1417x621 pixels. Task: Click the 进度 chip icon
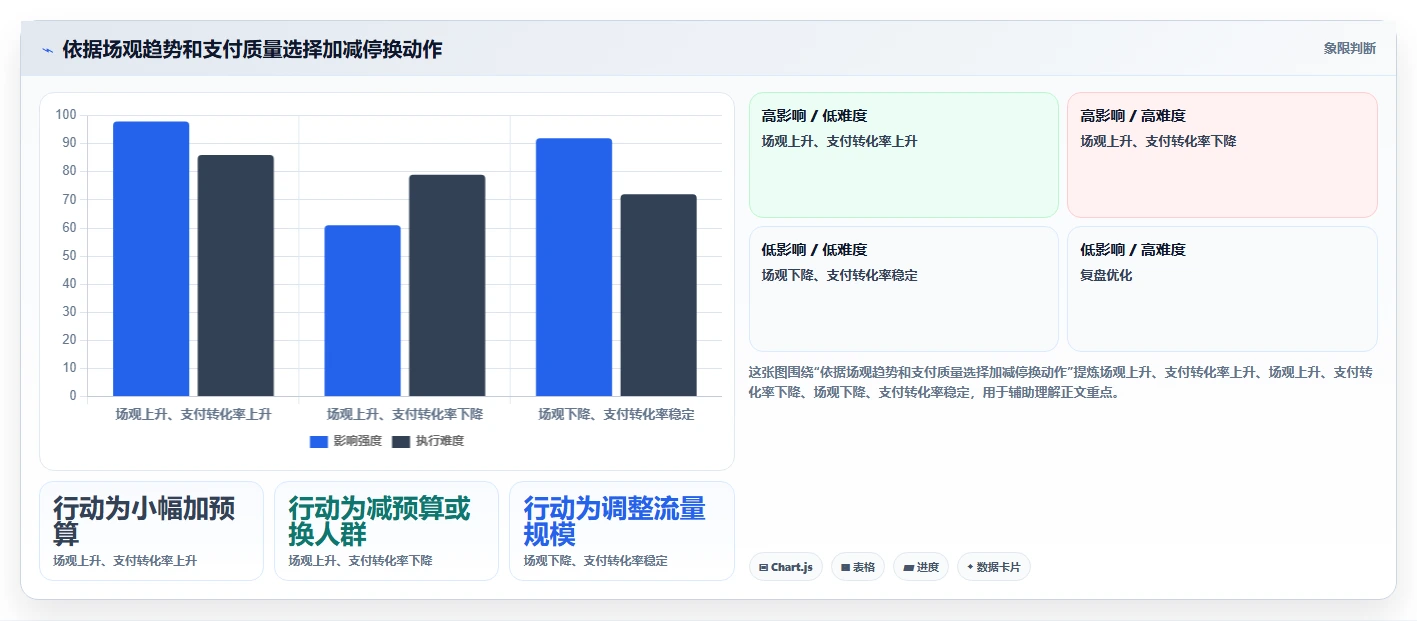pyautogui.click(x=908, y=567)
